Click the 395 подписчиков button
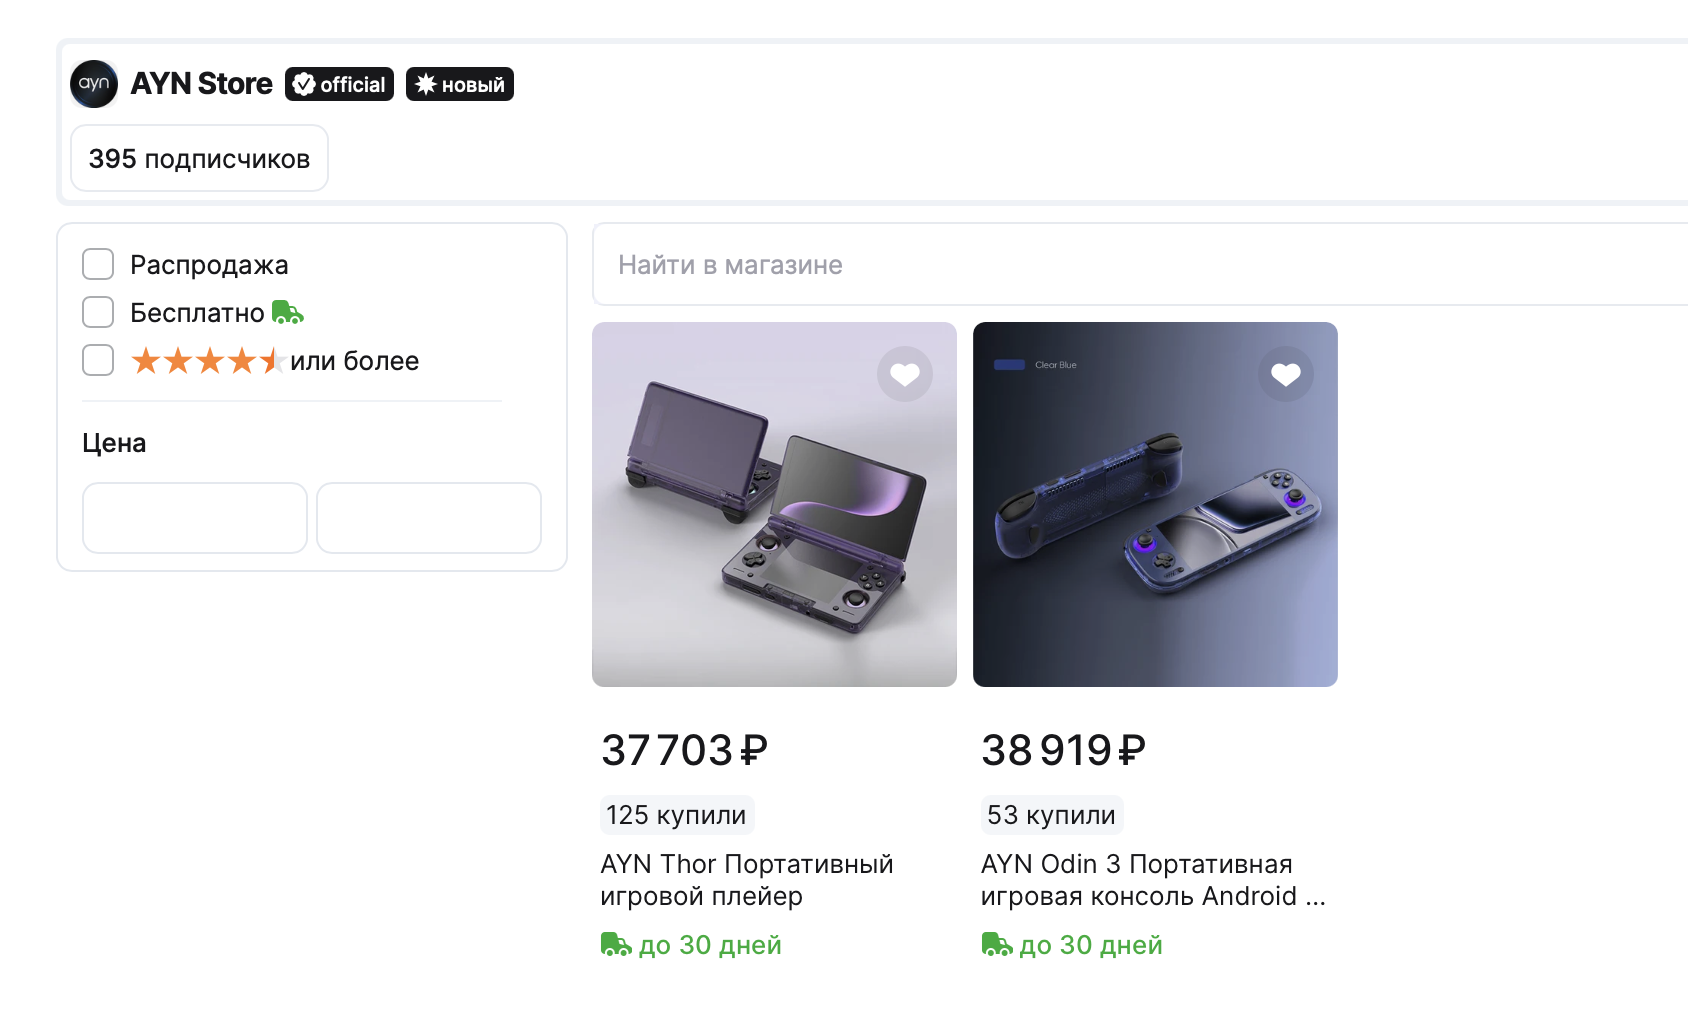The width and height of the screenshot is (1688, 1016). [x=199, y=159]
